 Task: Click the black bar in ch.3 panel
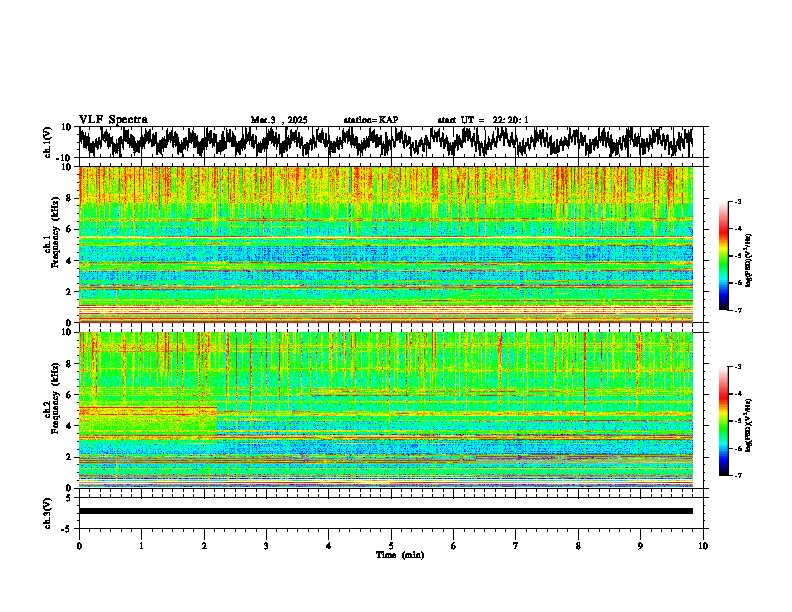click(x=386, y=511)
